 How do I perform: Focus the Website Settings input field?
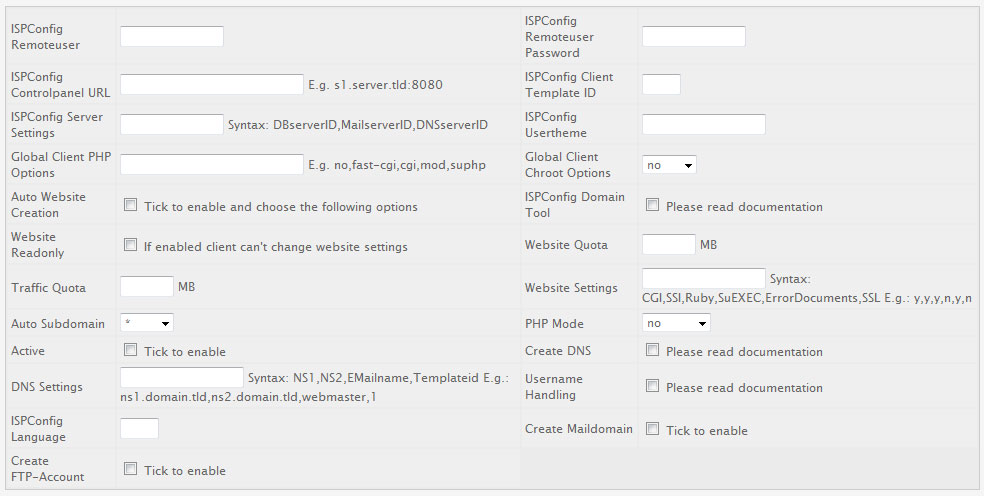[x=703, y=278]
